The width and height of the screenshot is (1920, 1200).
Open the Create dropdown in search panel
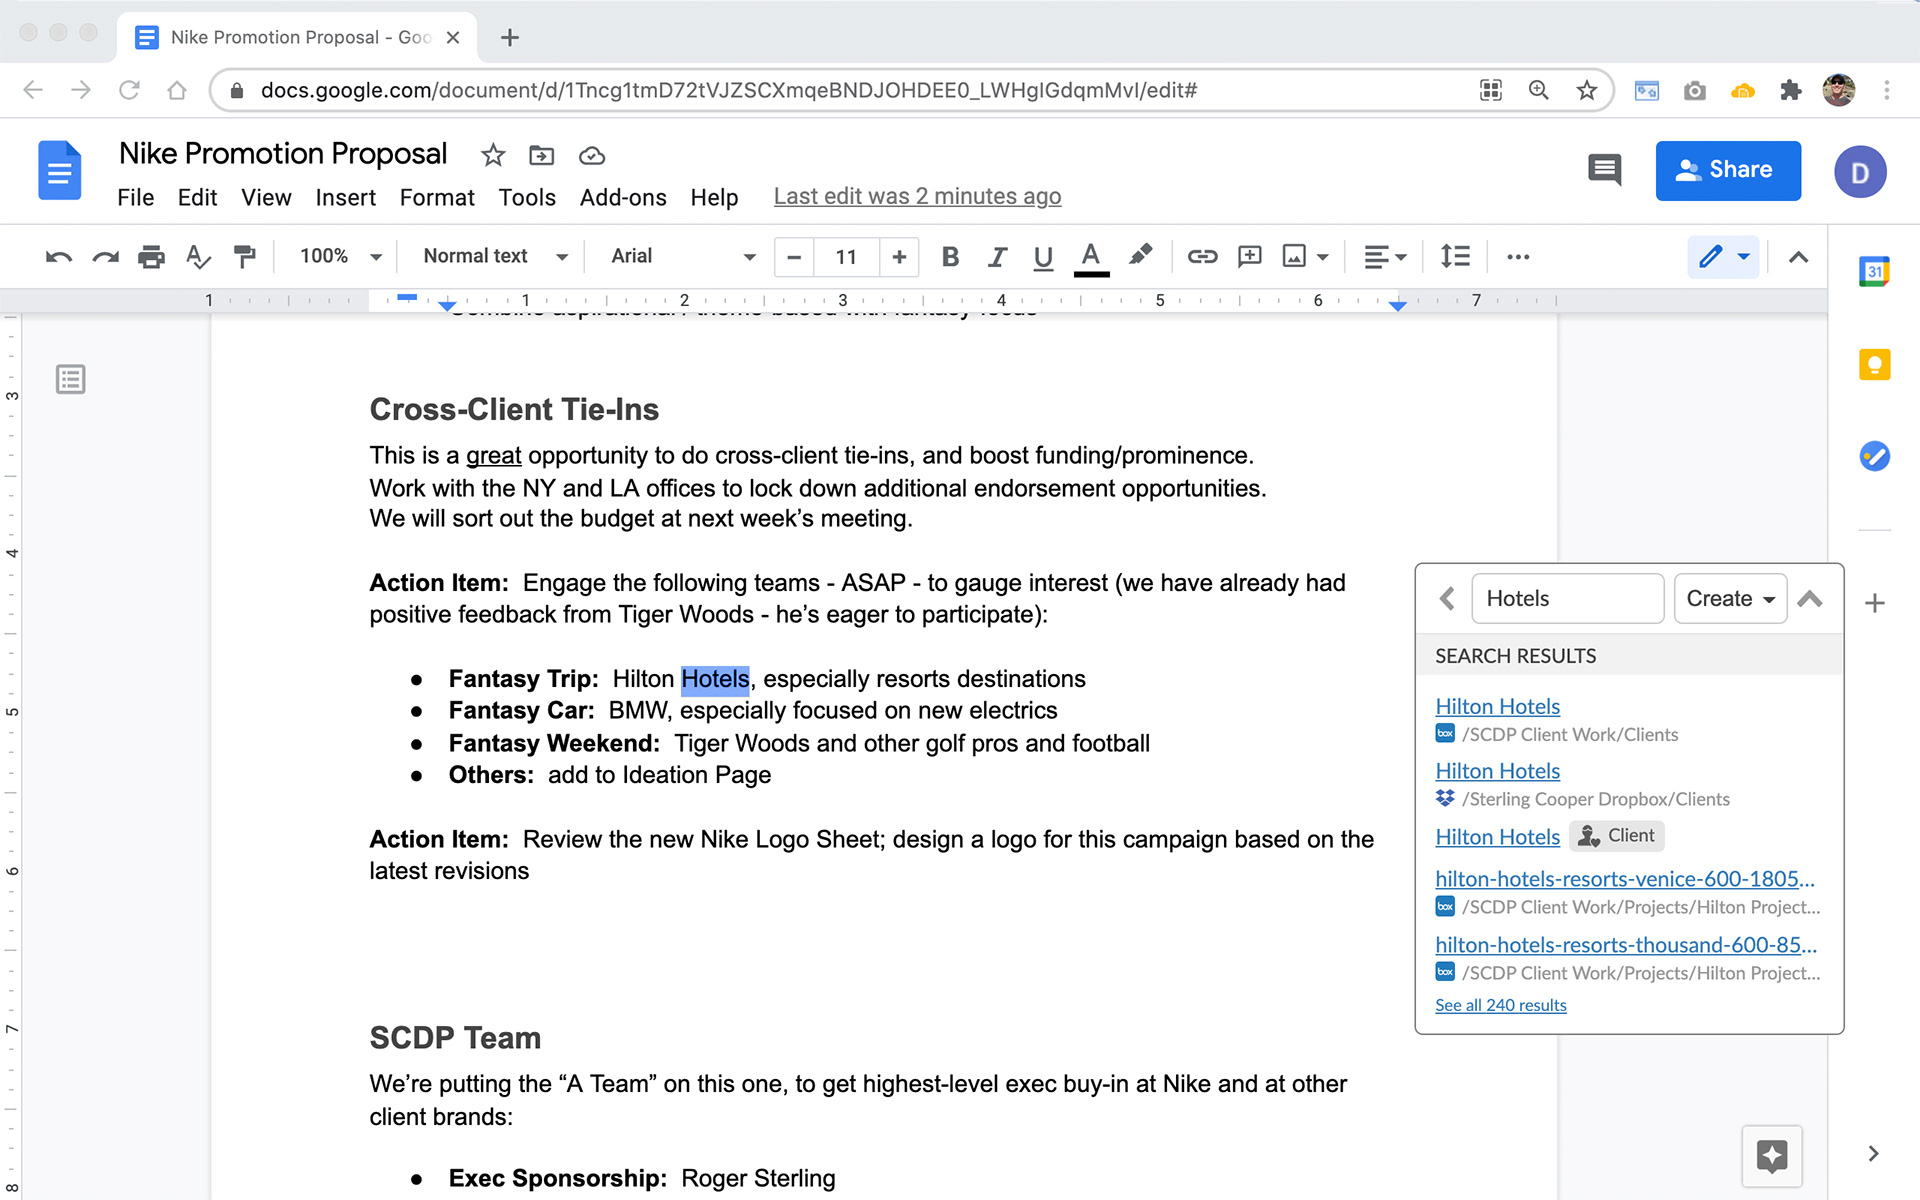1730,598
